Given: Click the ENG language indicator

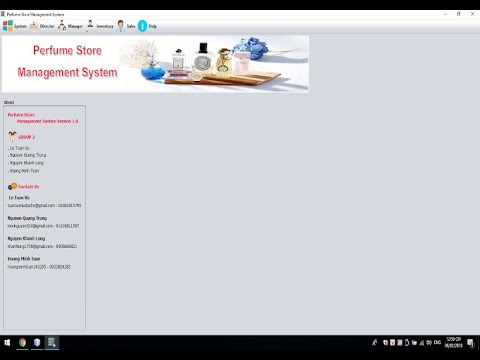Looking at the screenshot, I should [x=437, y=342].
